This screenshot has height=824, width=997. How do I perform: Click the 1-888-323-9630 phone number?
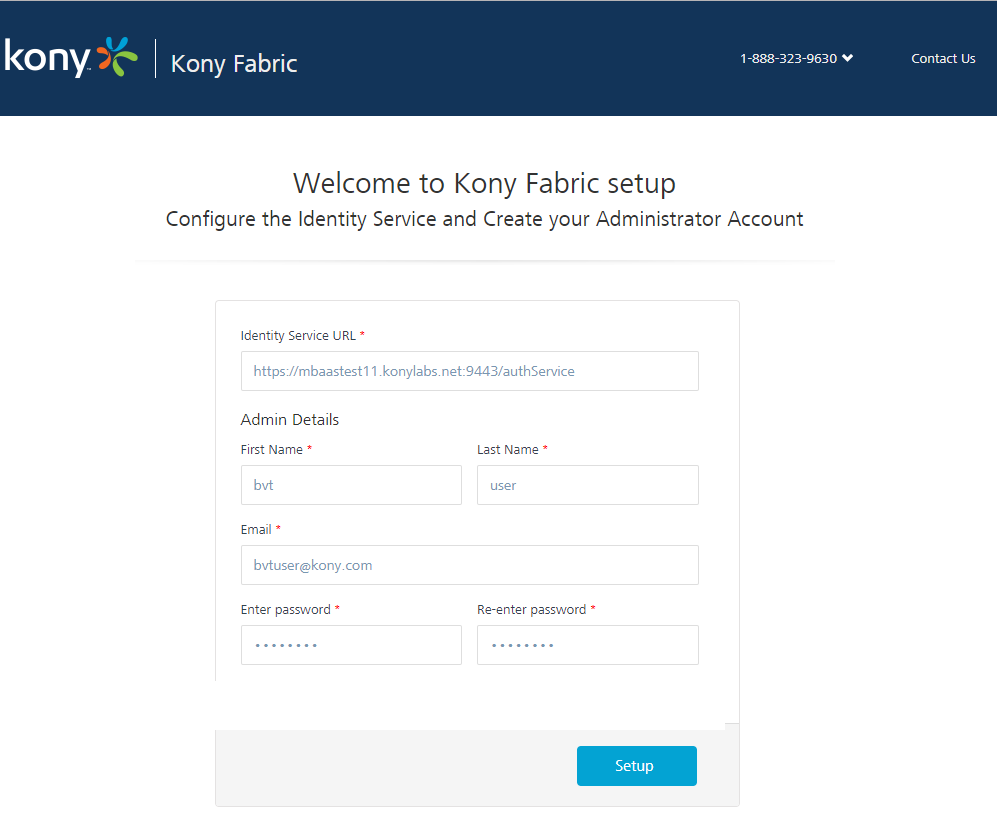789,58
